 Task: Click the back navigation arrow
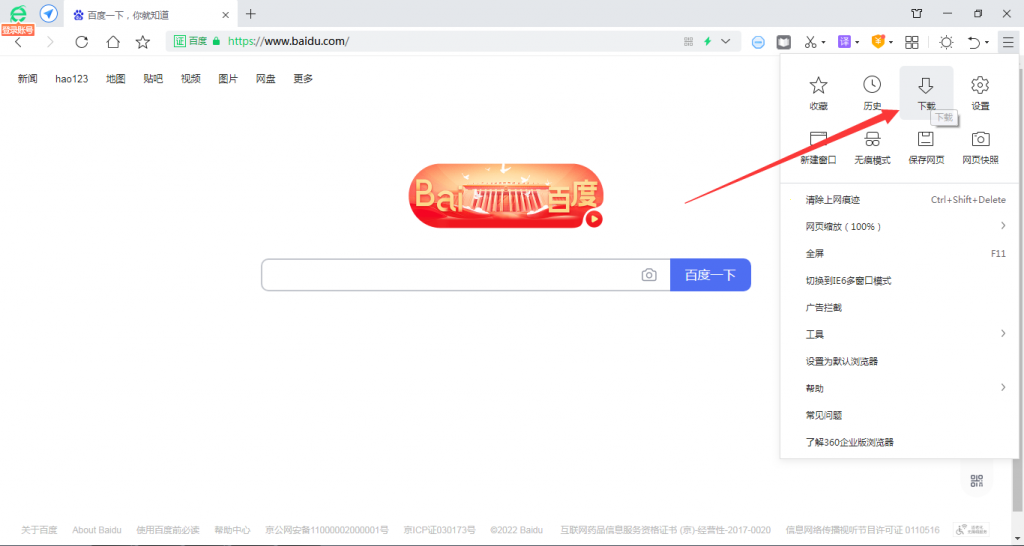(18, 42)
